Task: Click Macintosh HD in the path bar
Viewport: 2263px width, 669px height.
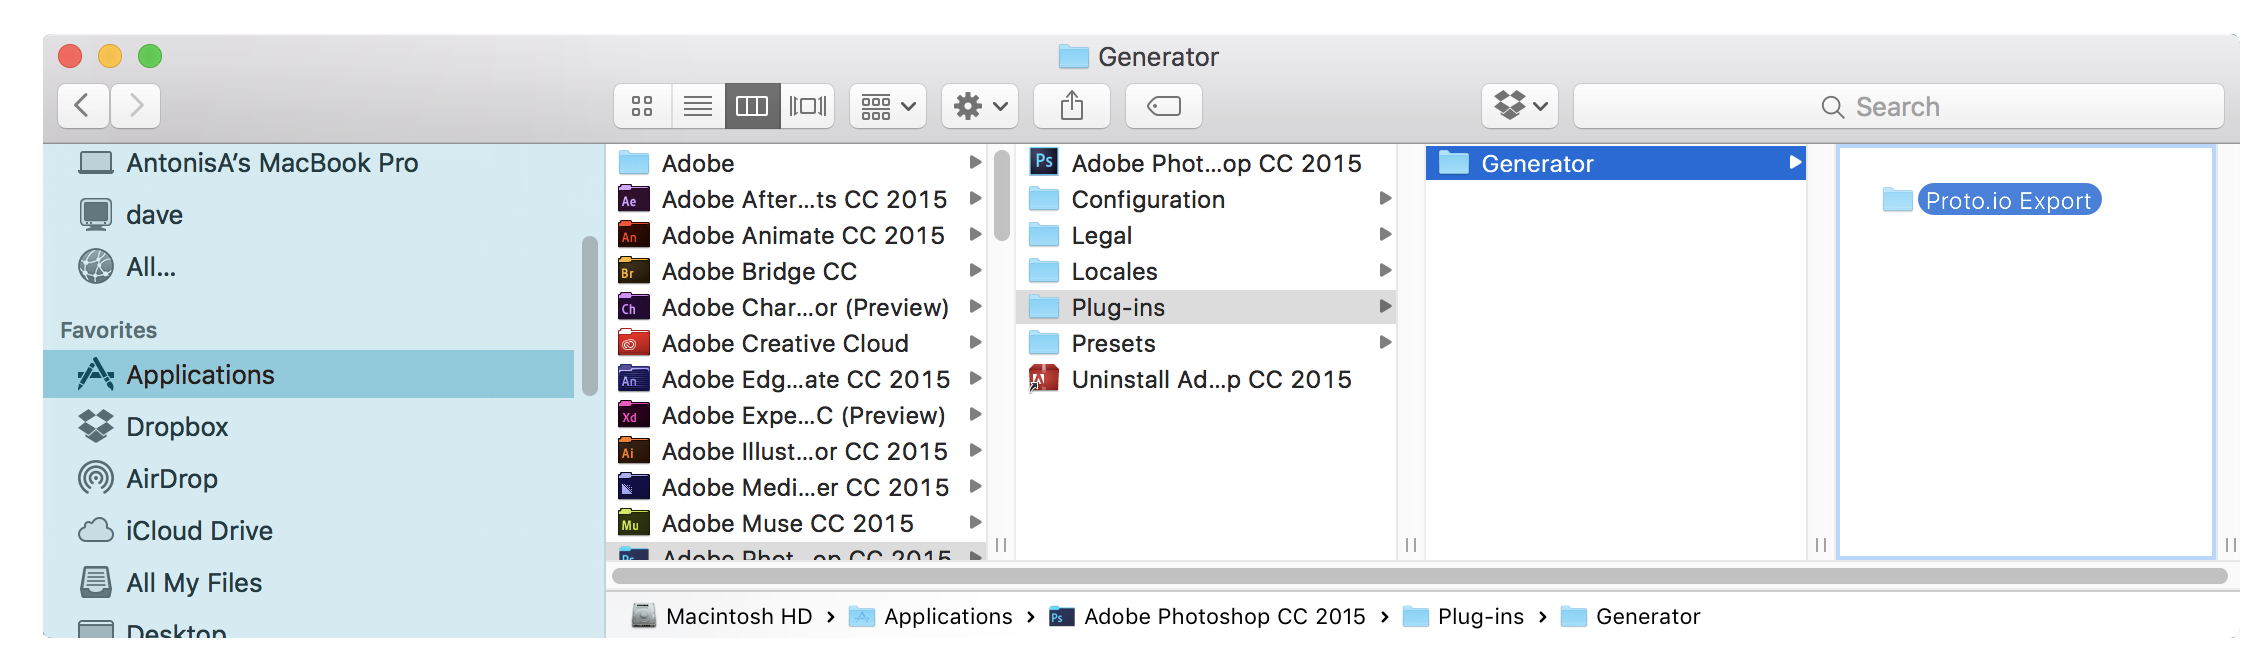Action: 723,616
